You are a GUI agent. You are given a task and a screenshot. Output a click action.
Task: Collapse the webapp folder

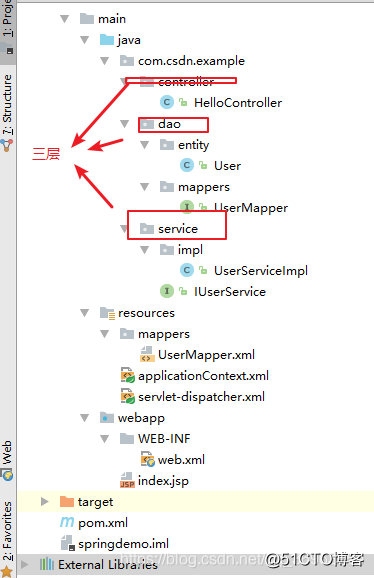pyautogui.click(x=84, y=418)
